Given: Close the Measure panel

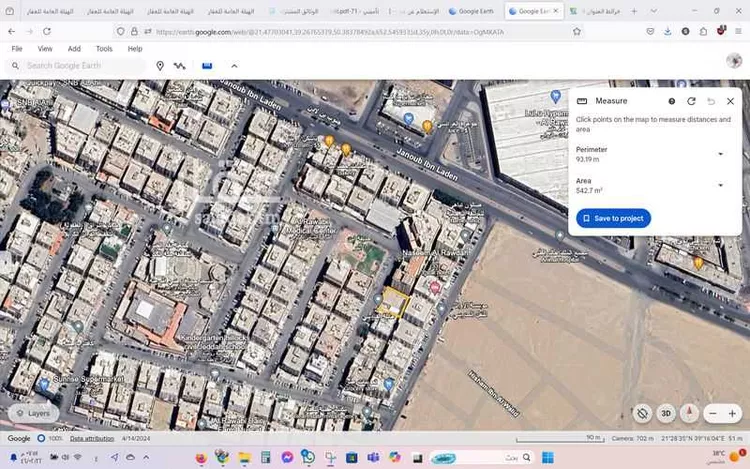Looking at the screenshot, I should 730,101.
